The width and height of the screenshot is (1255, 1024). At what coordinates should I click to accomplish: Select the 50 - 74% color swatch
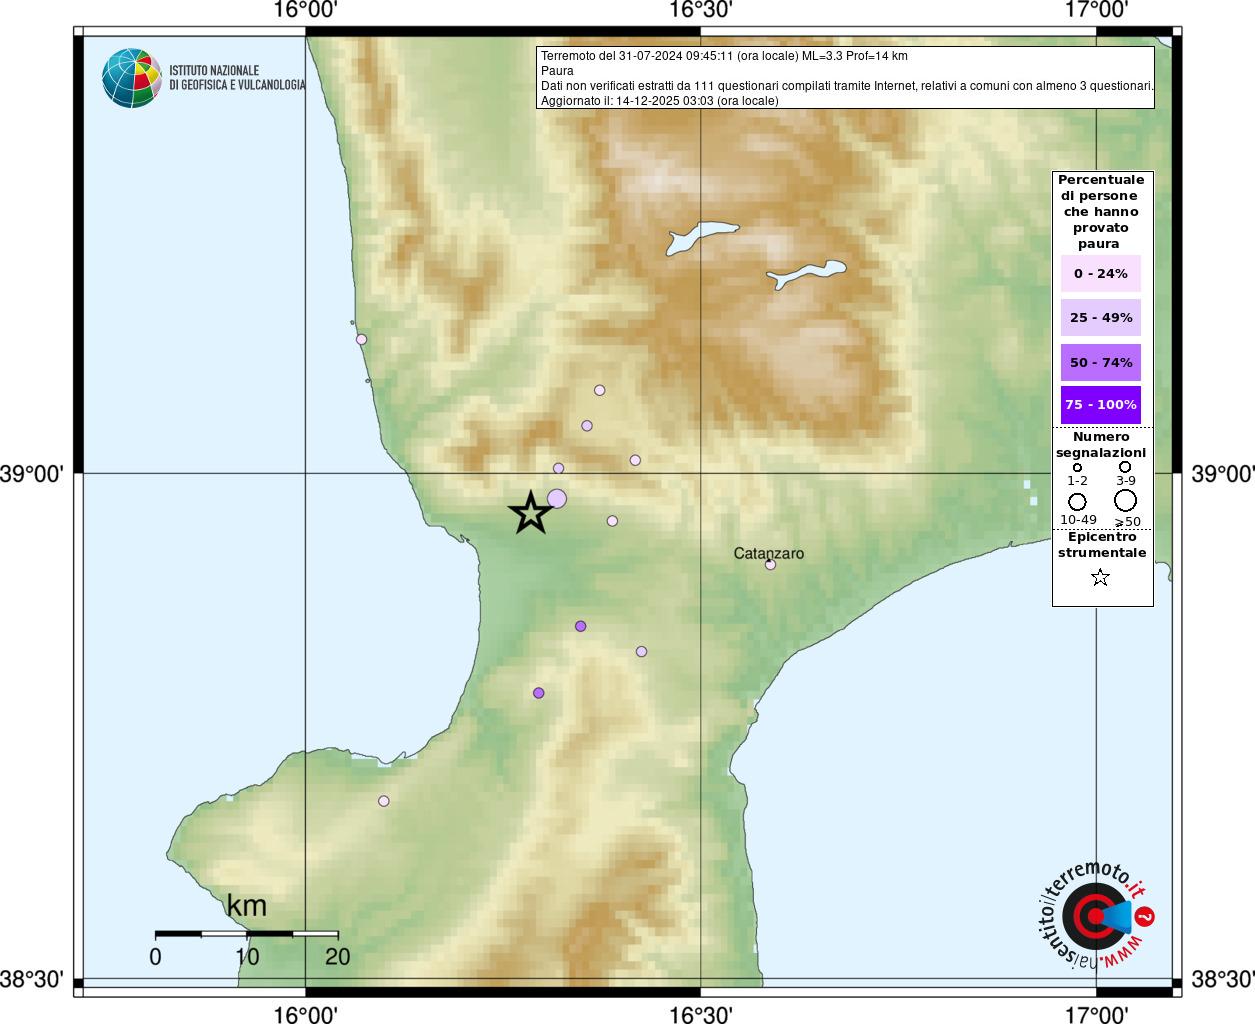(1100, 362)
